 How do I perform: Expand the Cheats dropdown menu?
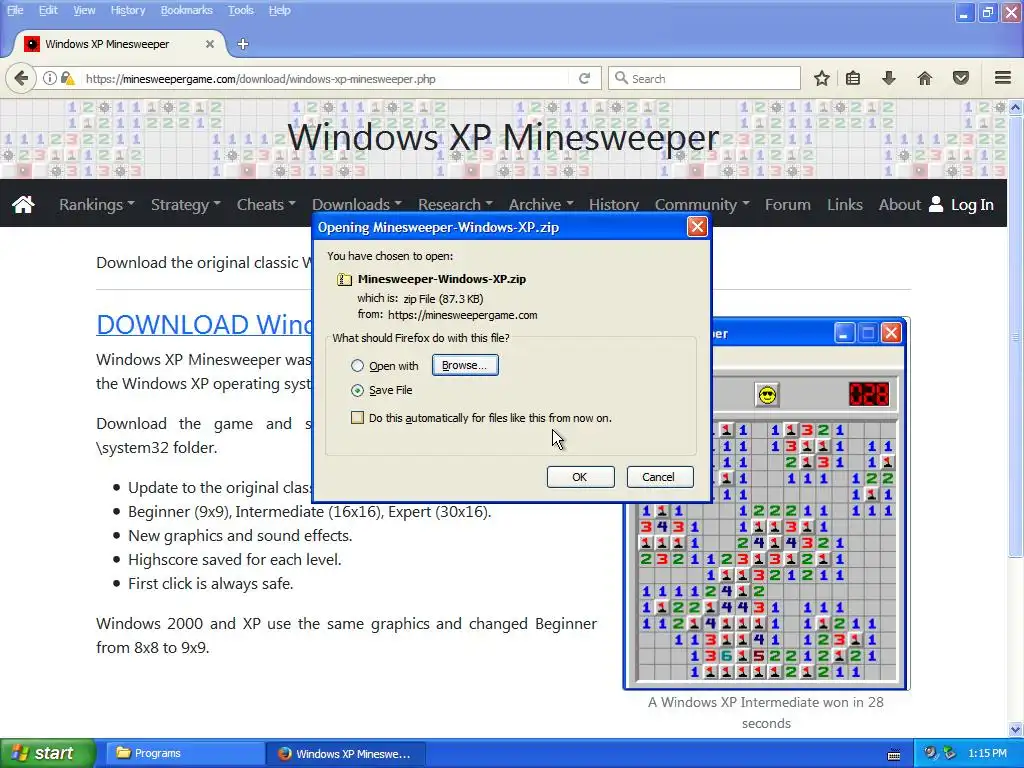[x=266, y=204]
